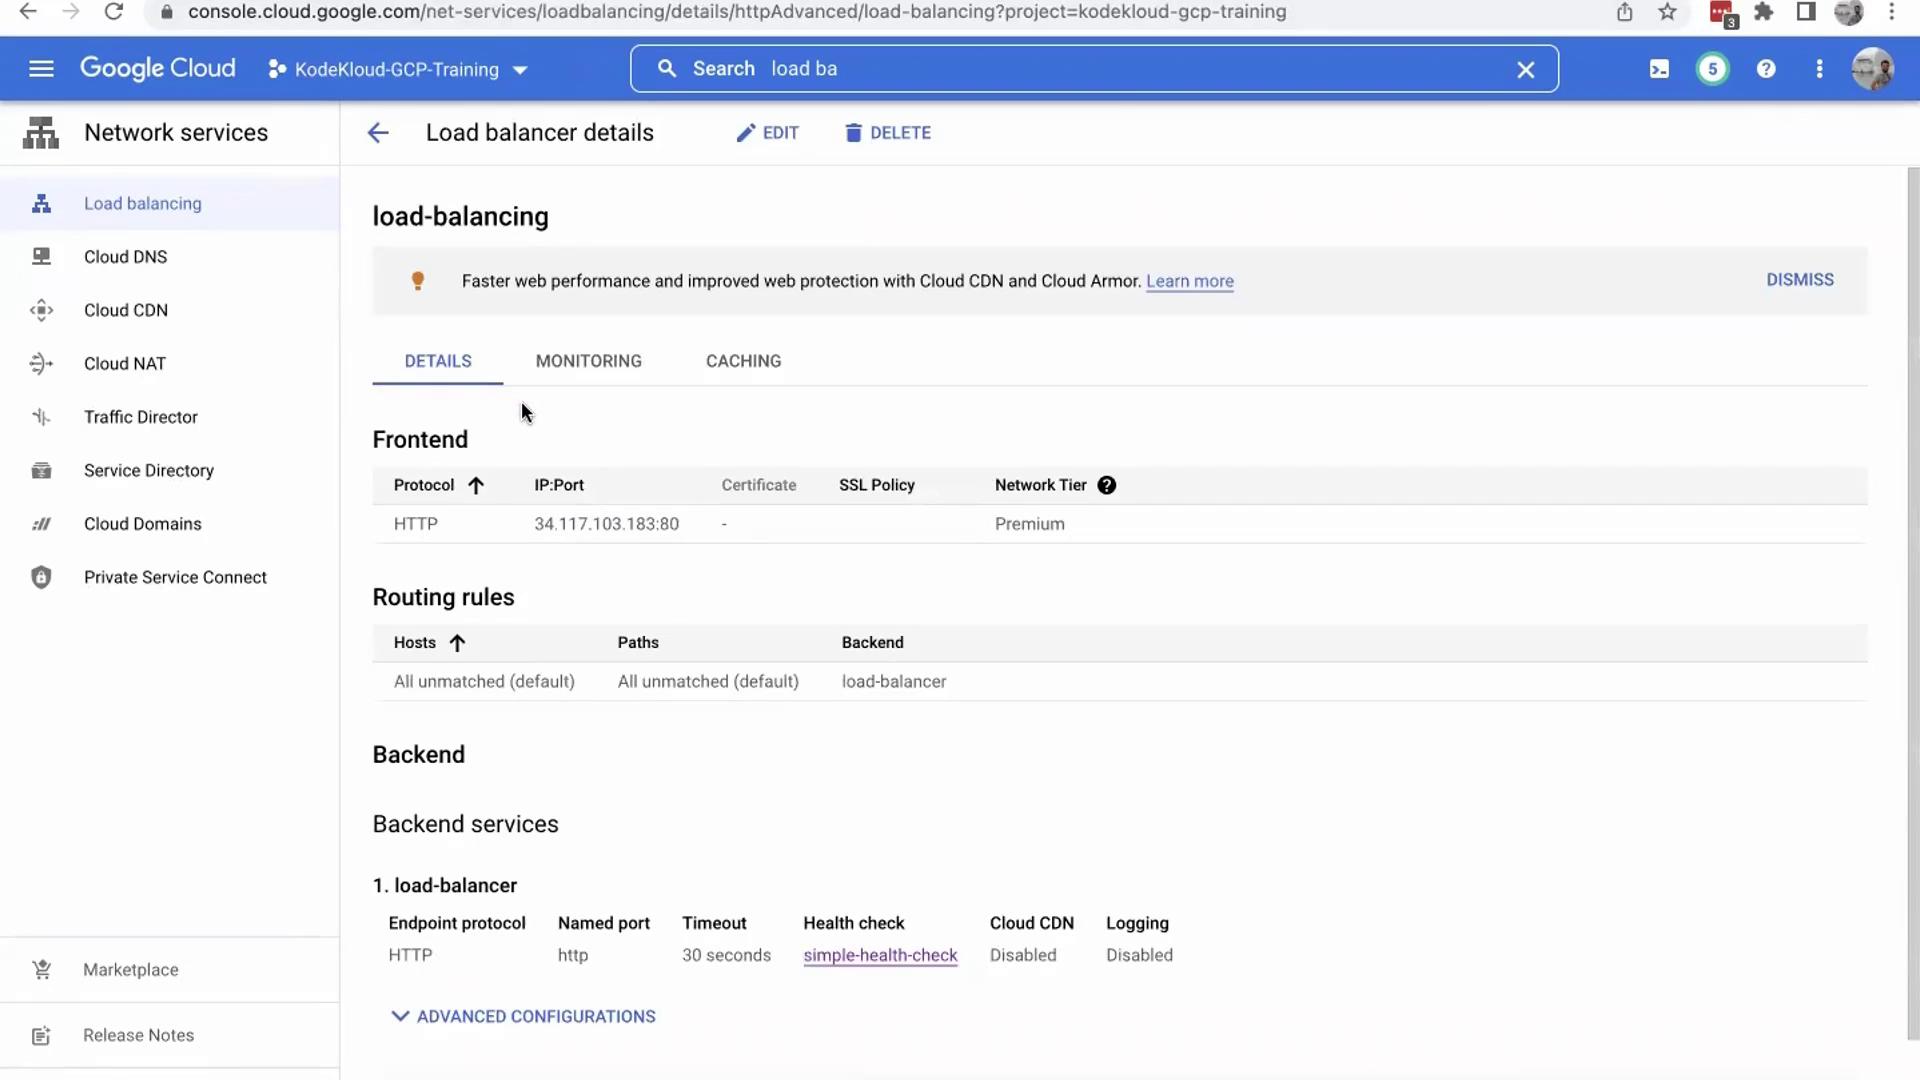Open the help question mark icon
The height and width of the screenshot is (1080, 1920).
1766,69
